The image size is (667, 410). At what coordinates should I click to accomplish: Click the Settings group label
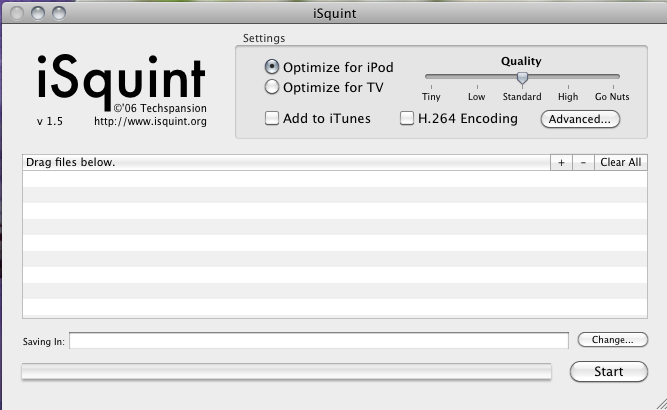264,38
